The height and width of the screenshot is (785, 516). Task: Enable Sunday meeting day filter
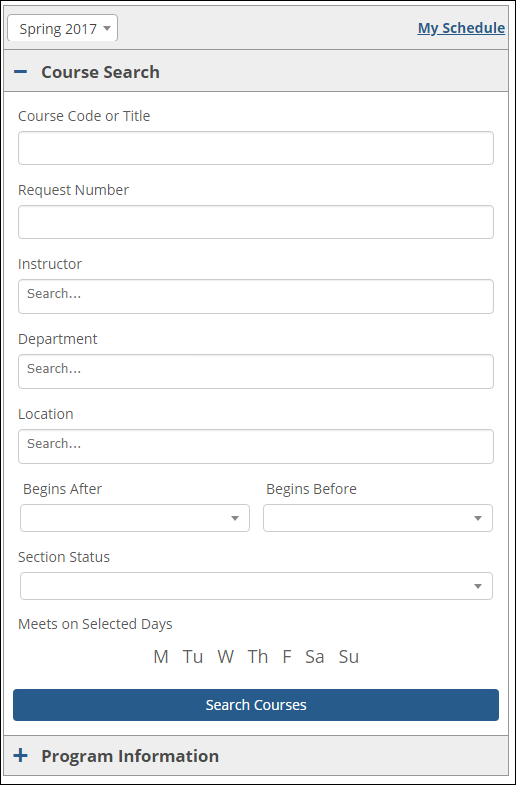(349, 656)
